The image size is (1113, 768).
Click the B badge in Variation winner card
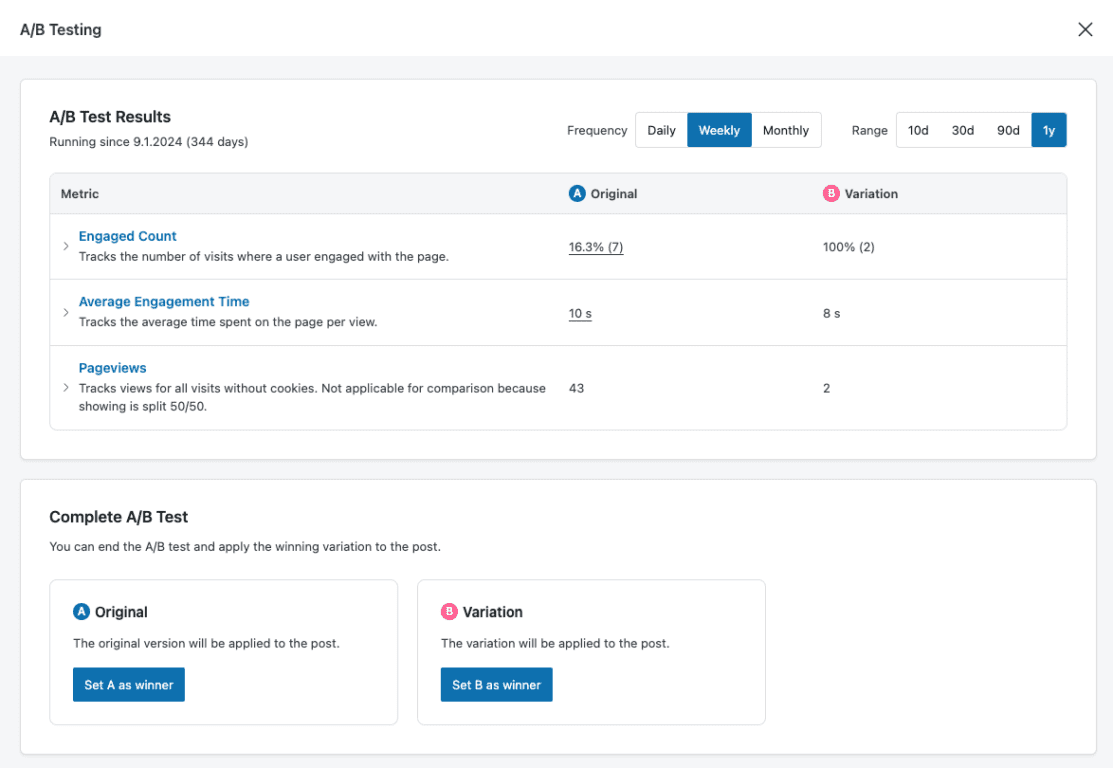point(450,612)
